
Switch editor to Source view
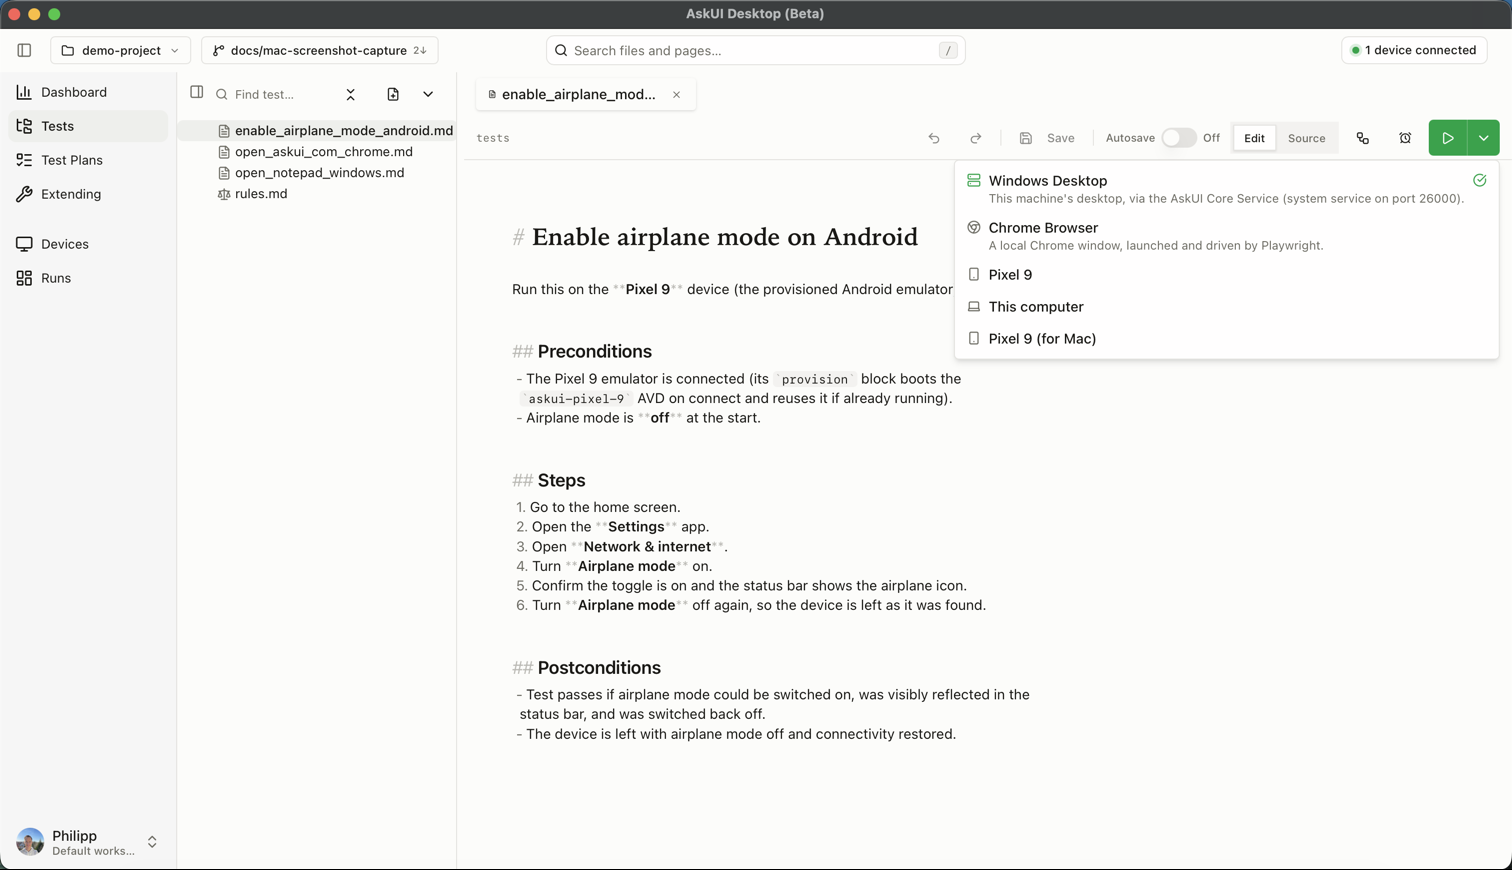point(1306,138)
